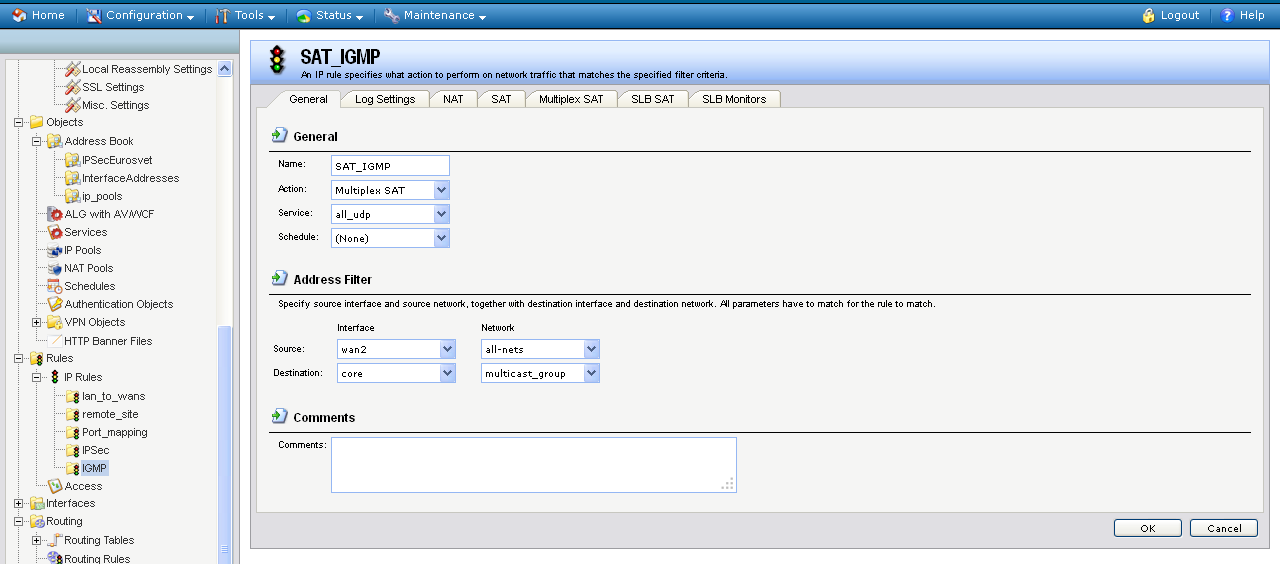Click the Comments text area
The height and width of the screenshot is (564, 1280).
(533, 464)
